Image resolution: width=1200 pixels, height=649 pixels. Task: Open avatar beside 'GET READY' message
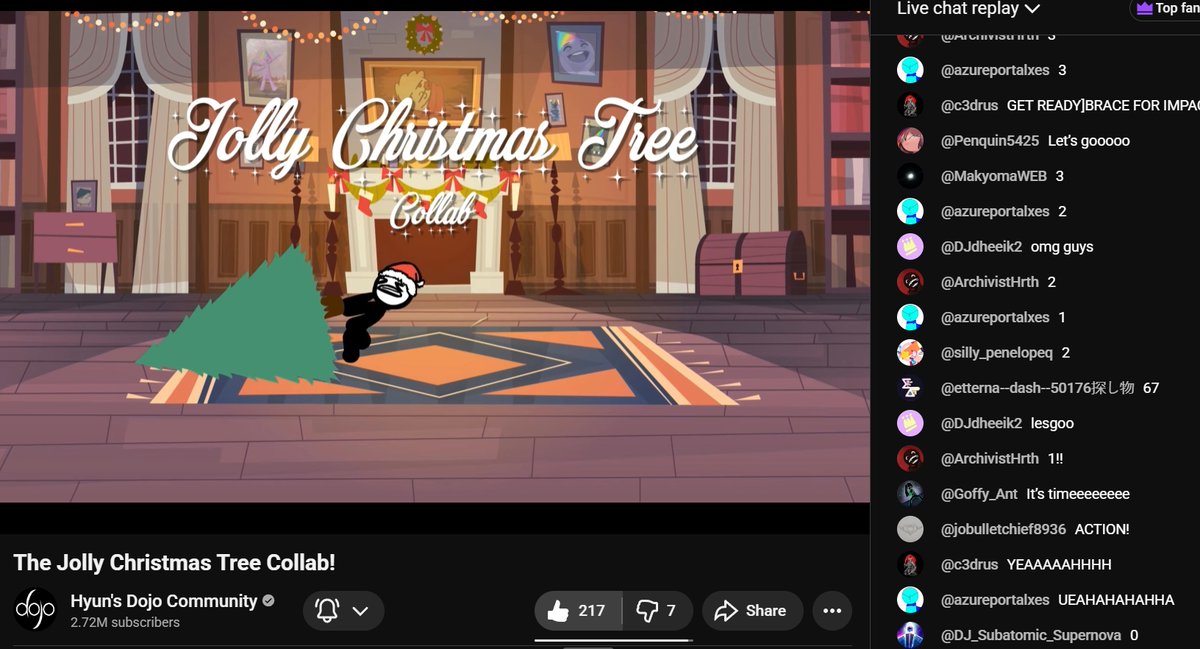(910, 105)
